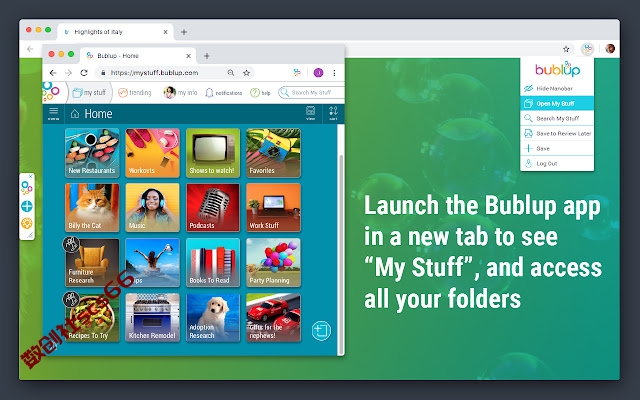The height and width of the screenshot is (400, 640).
Task: Choose Save from the Bublup menu
Action: pos(557,149)
